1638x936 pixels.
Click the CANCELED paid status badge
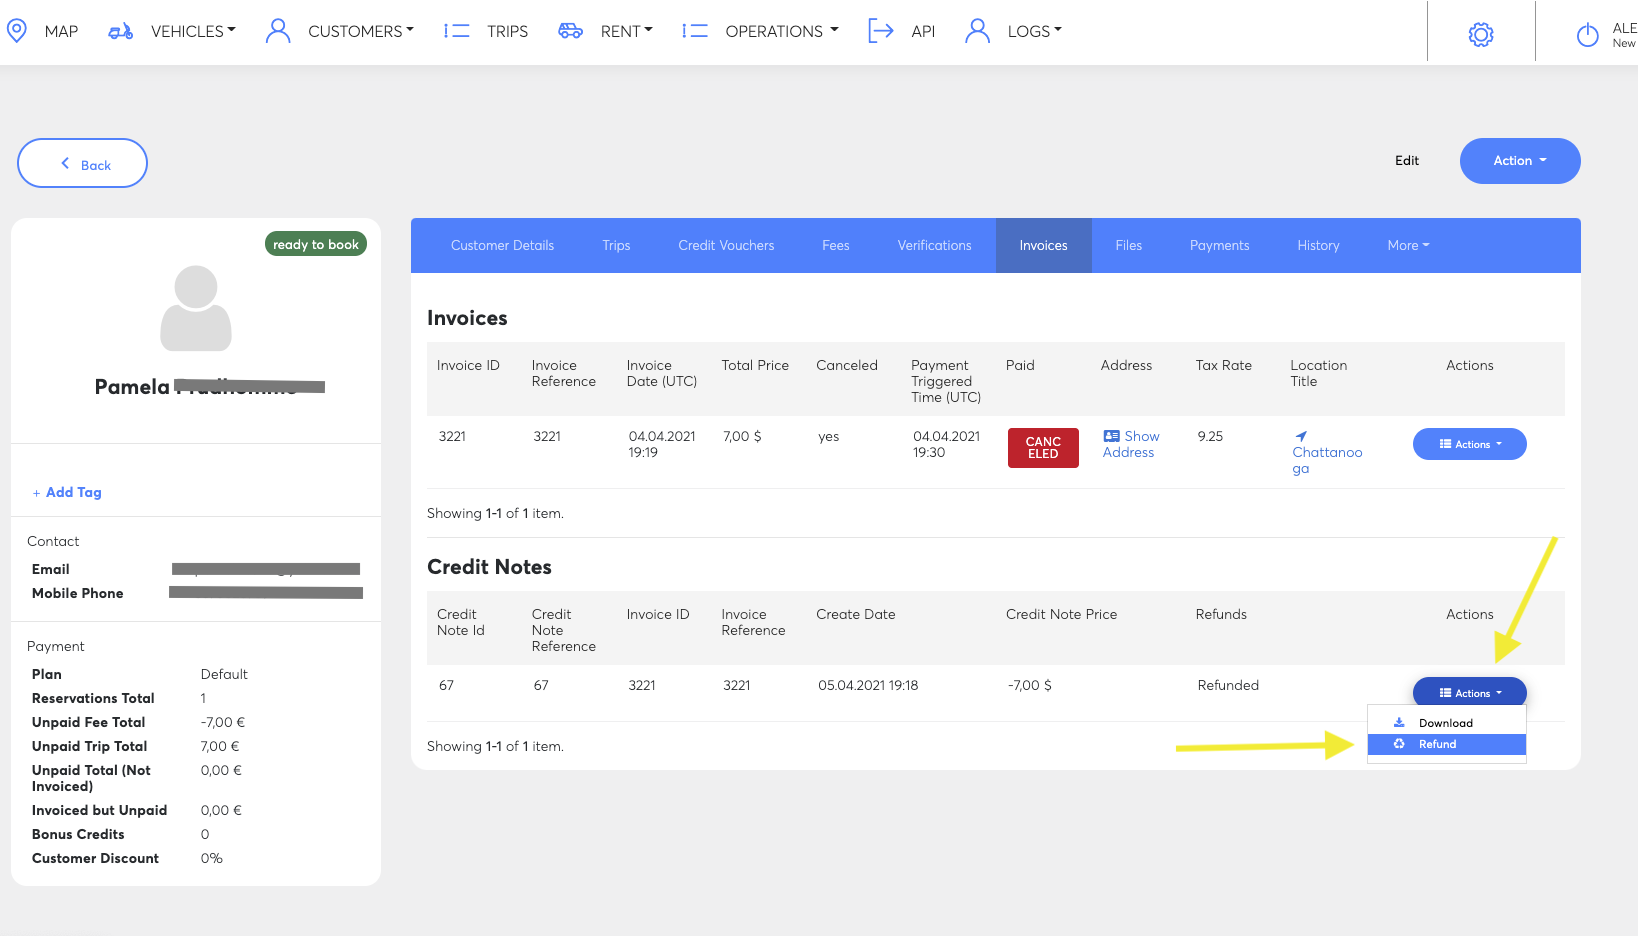tap(1043, 448)
